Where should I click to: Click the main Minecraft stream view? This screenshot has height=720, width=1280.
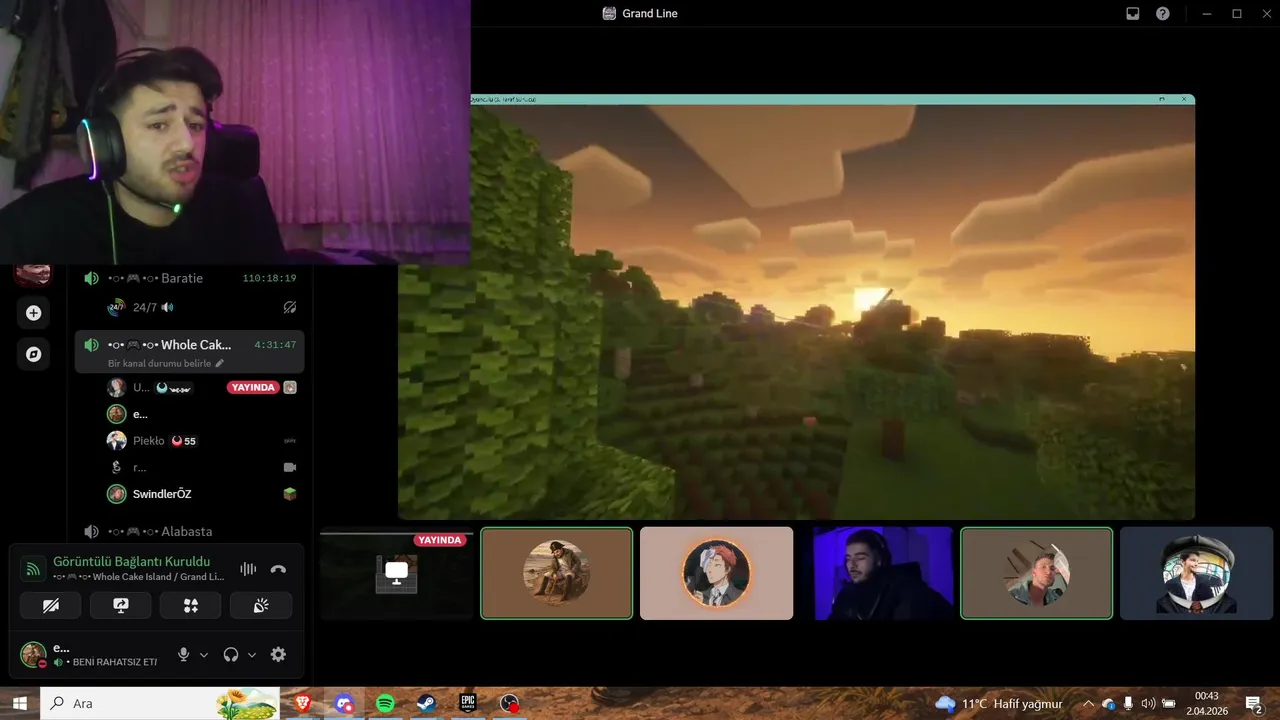click(796, 307)
